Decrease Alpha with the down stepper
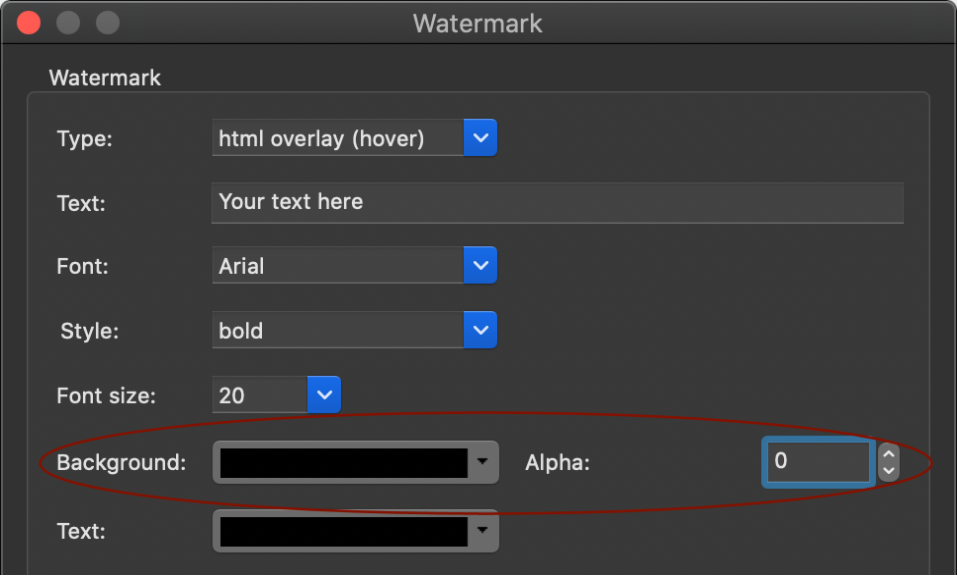The image size is (958, 576). pyautogui.click(x=889, y=471)
